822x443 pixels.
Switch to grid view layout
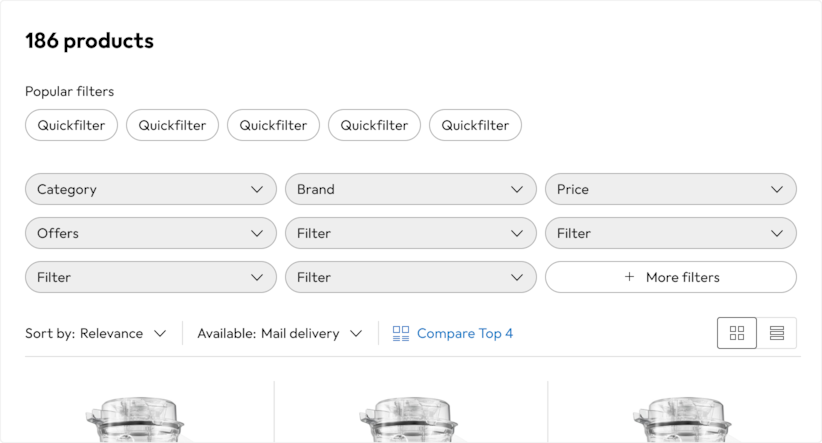737,333
